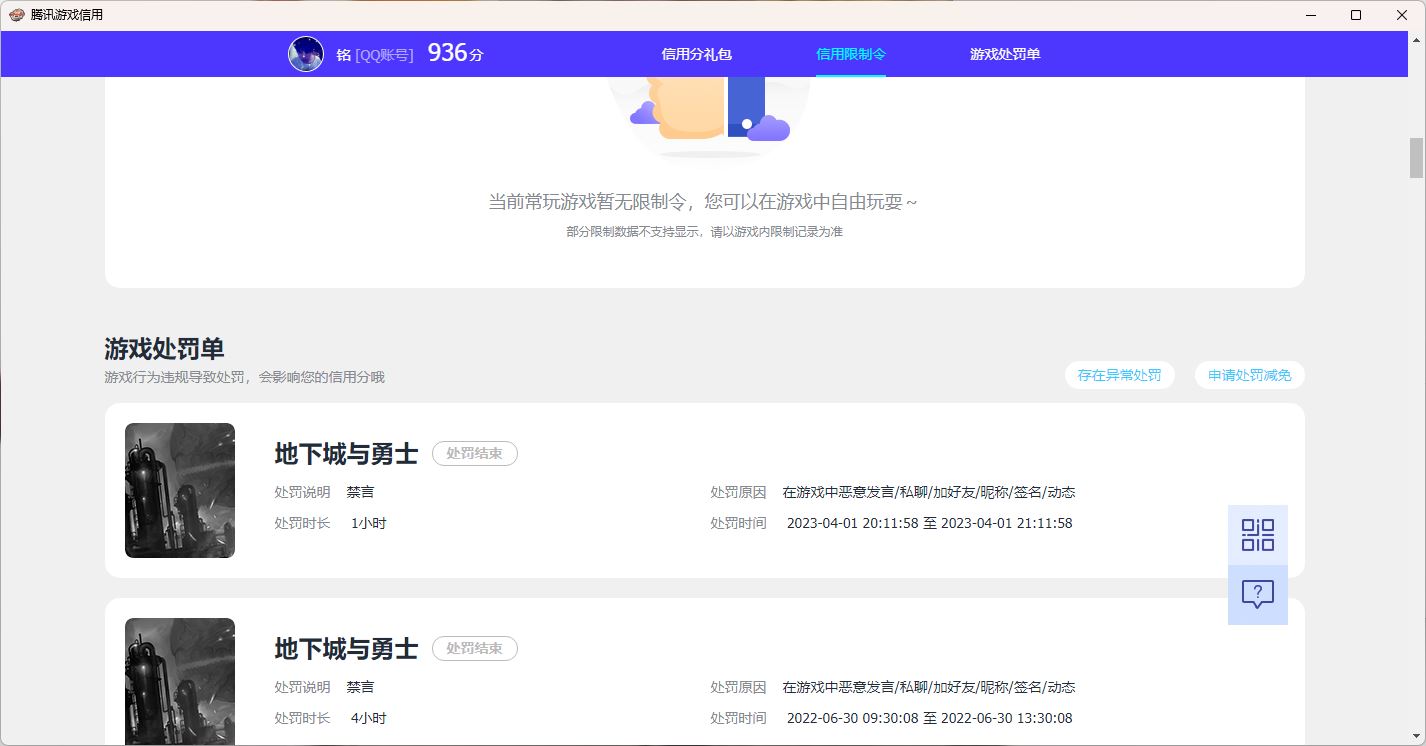
Task: Click the 存在异常处罚 button
Action: (1119, 376)
